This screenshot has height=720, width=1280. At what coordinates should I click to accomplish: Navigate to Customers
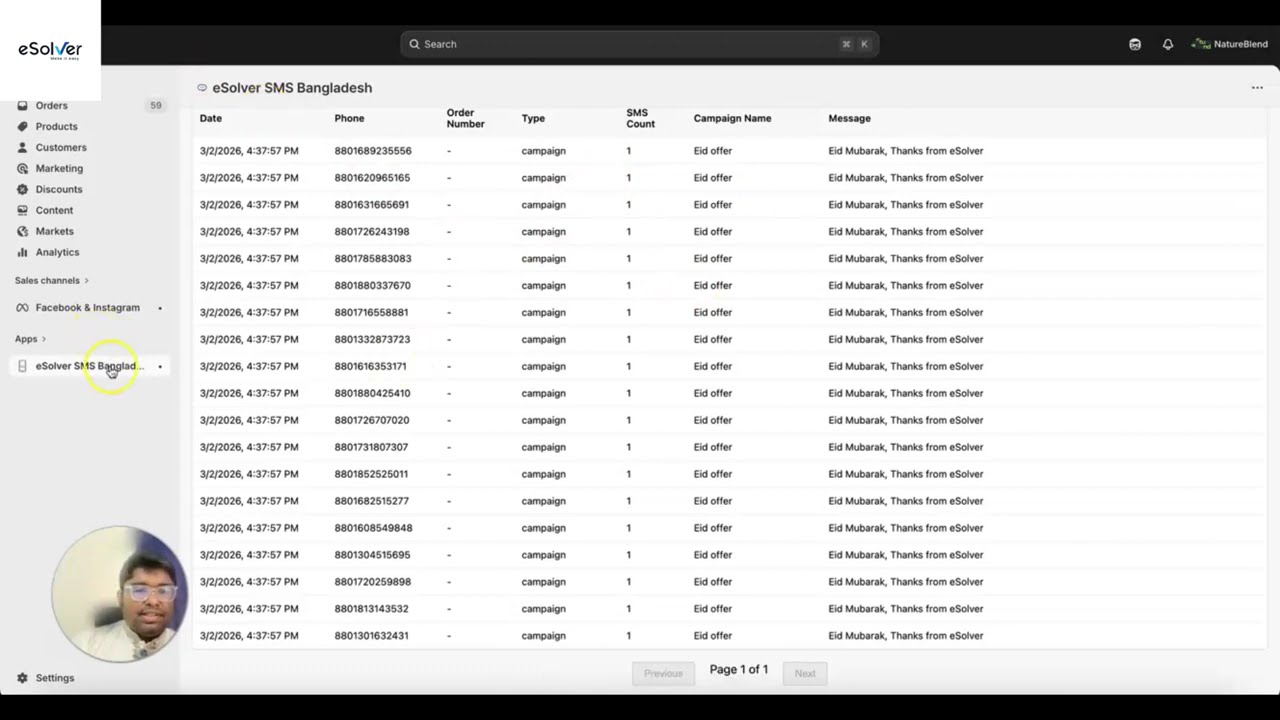tap(61, 147)
